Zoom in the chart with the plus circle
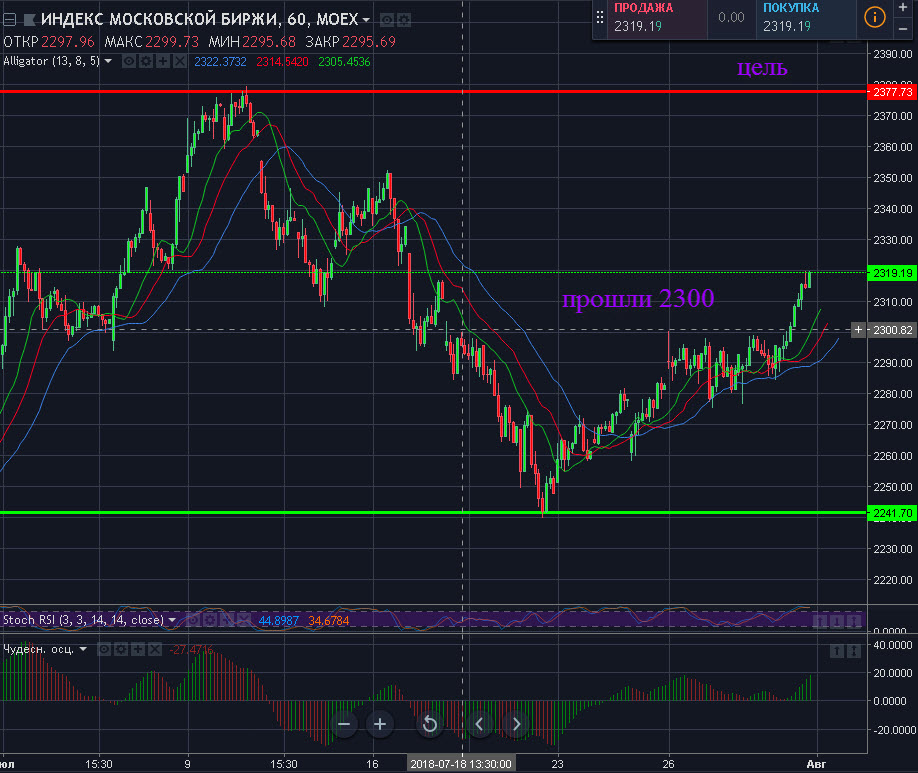918x773 pixels. coord(380,724)
